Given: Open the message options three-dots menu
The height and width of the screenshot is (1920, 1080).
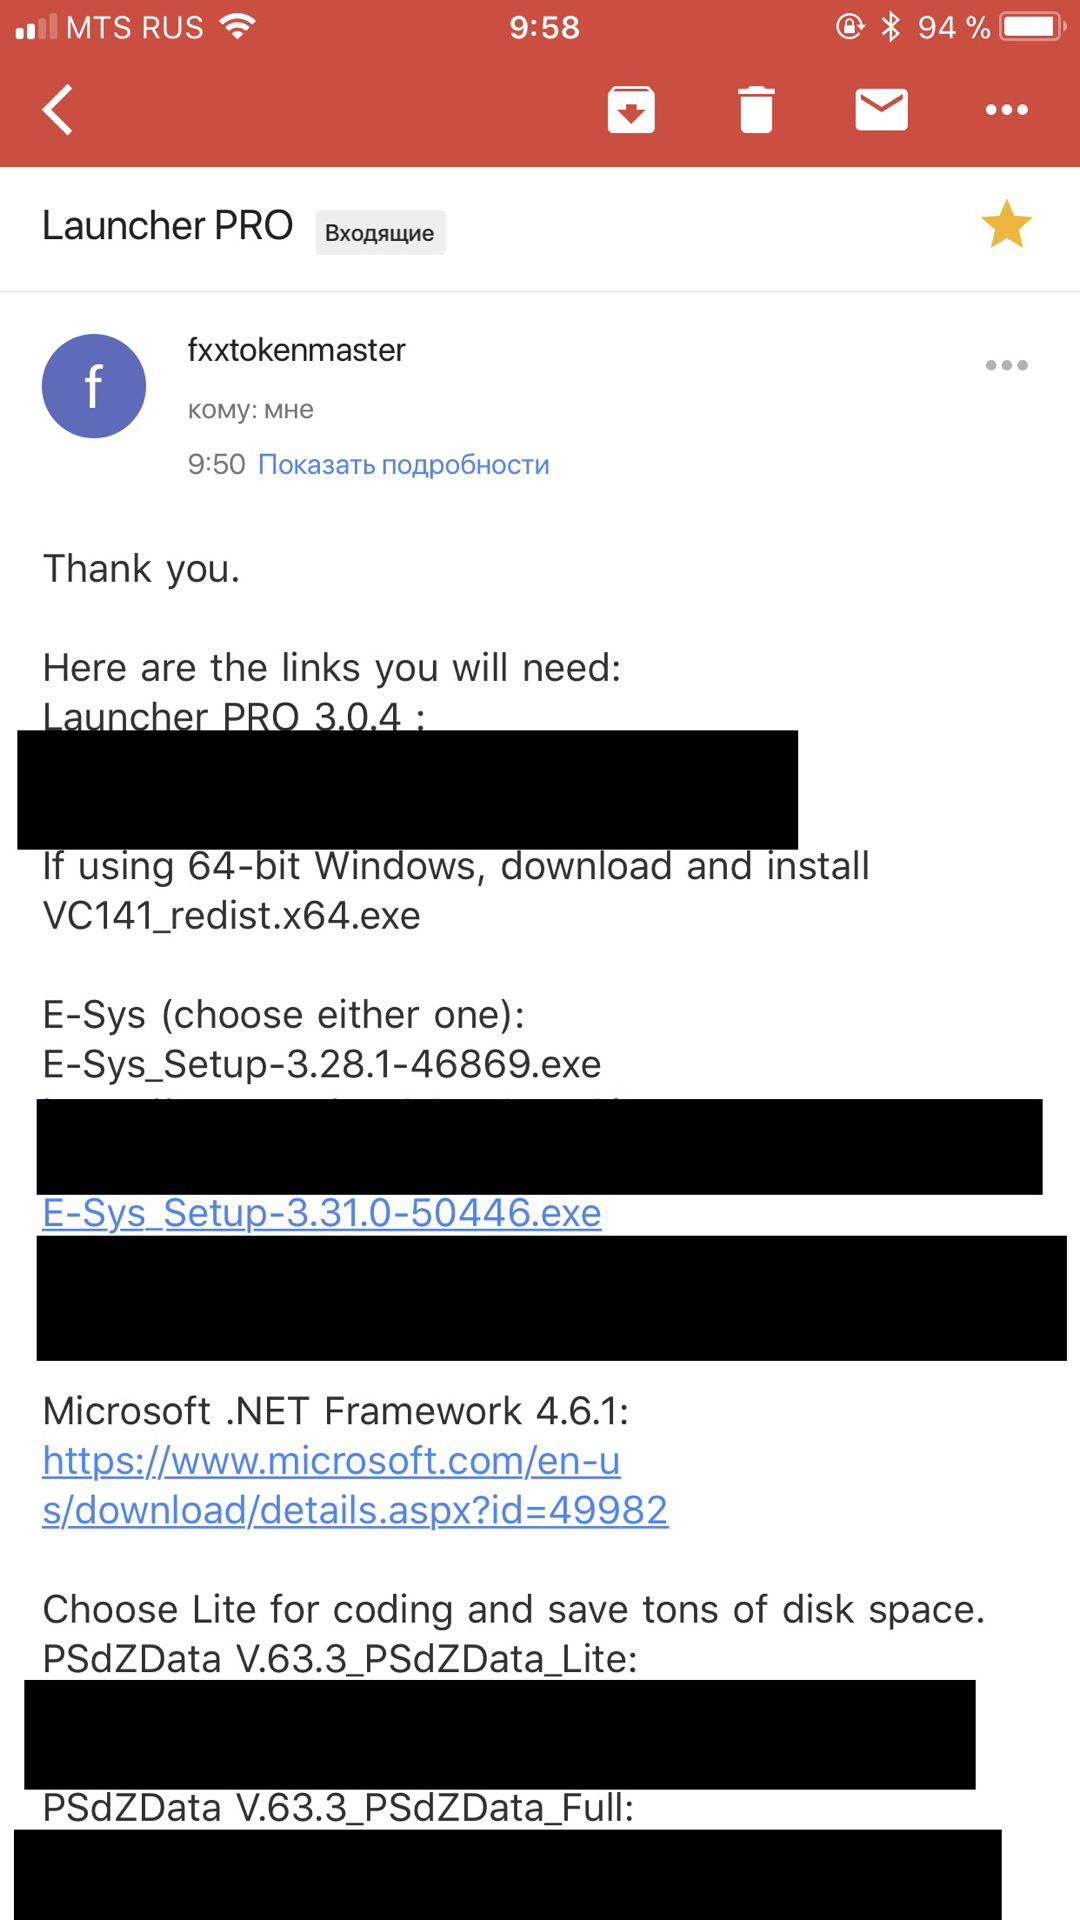Looking at the screenshot, I should pyautogui.click(x=1006, y=365).
